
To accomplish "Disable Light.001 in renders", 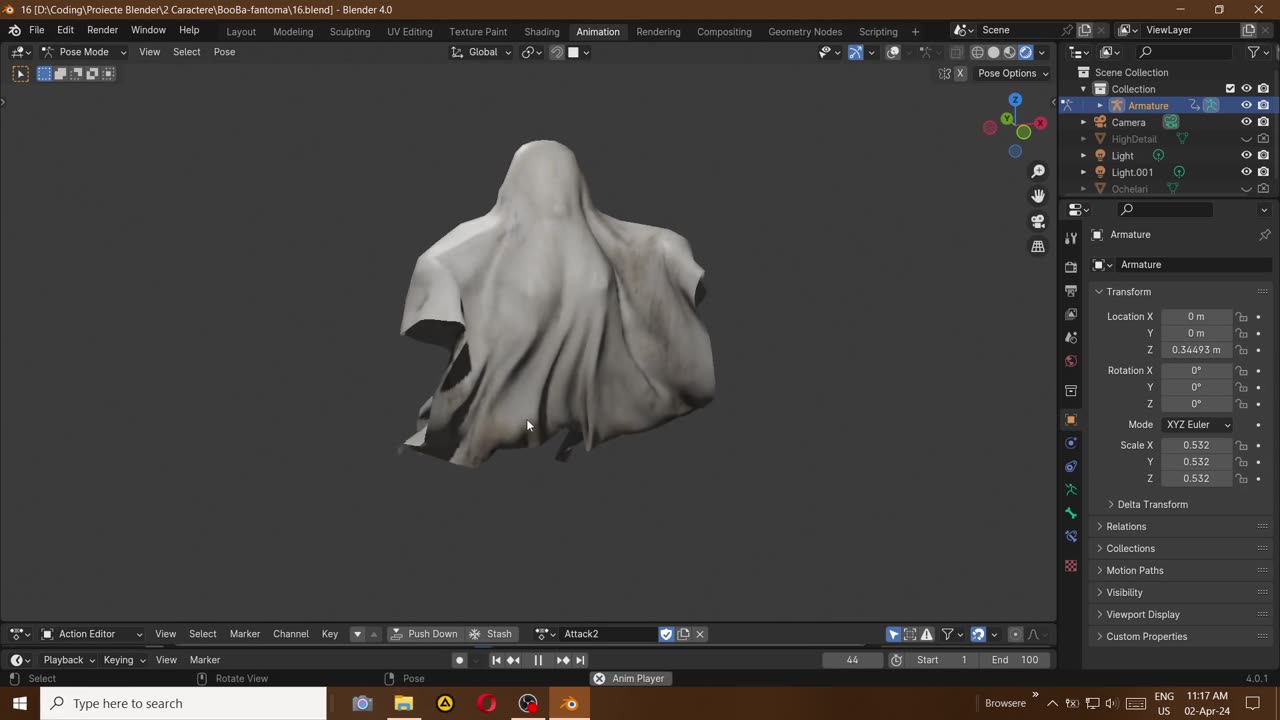I will click(1264, 172).
